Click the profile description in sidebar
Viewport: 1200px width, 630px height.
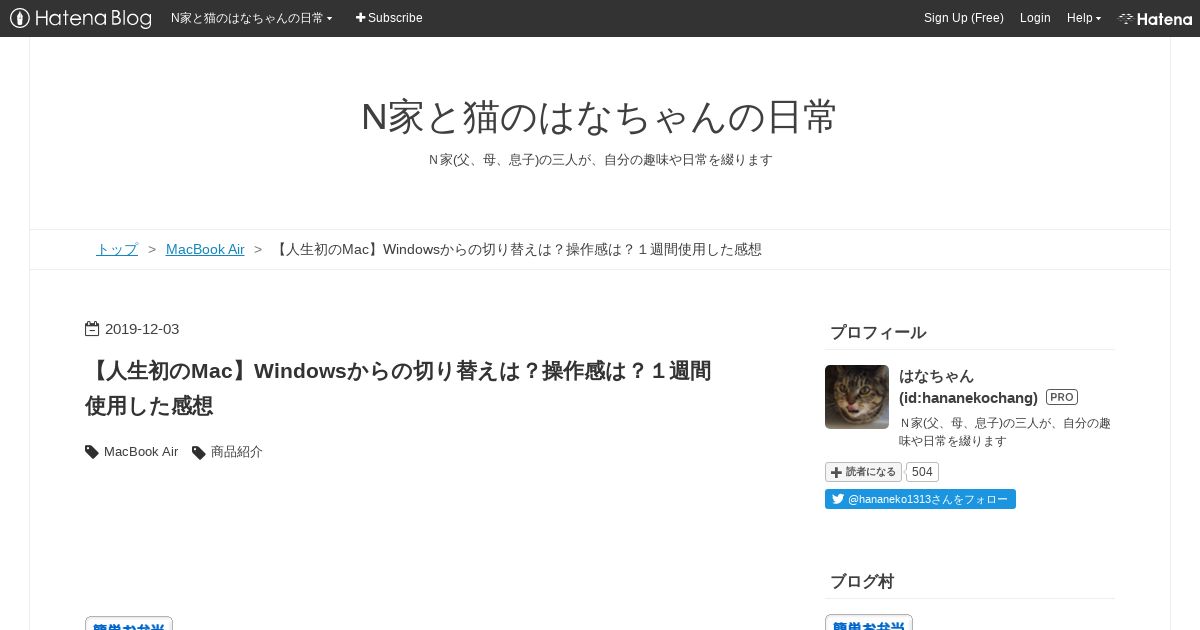(1005, 432)
